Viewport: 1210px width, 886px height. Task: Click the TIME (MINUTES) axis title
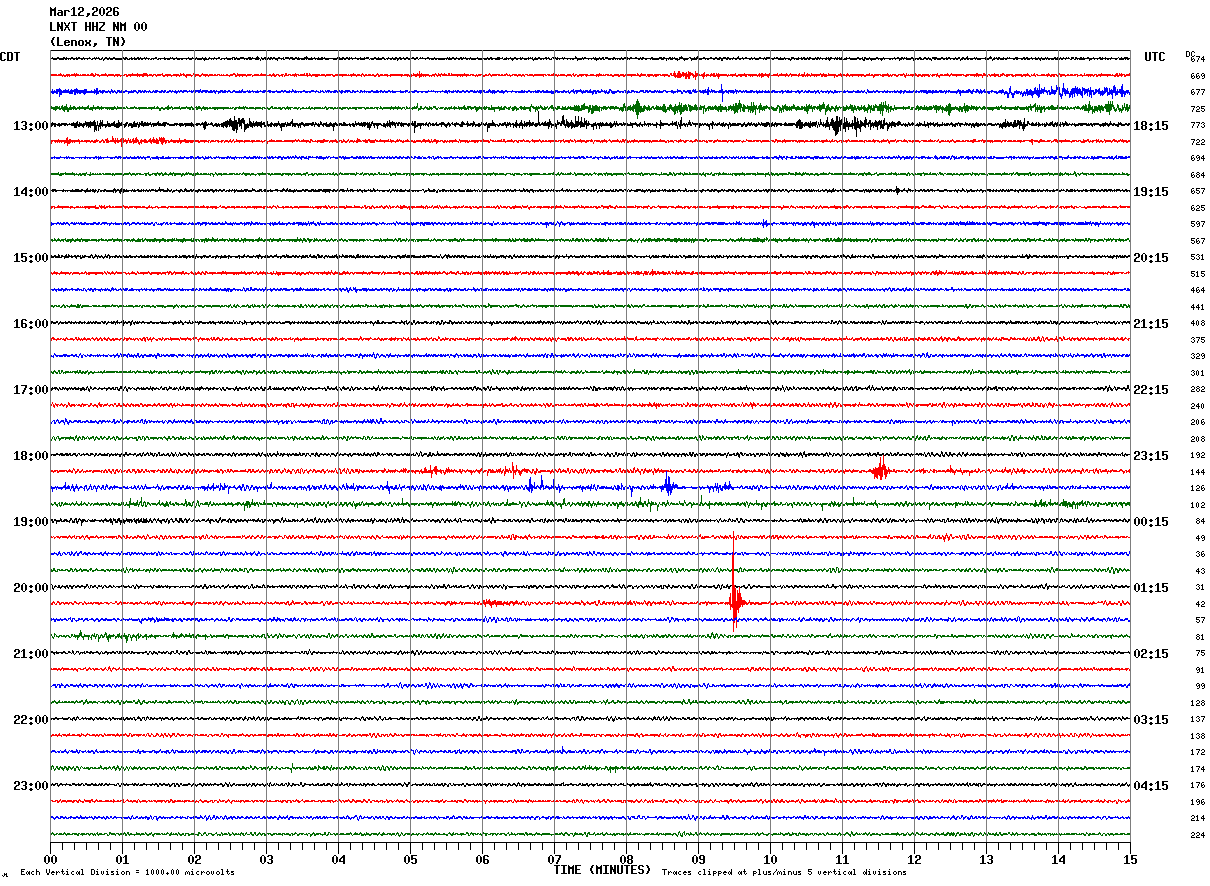(x=602, y=870)
